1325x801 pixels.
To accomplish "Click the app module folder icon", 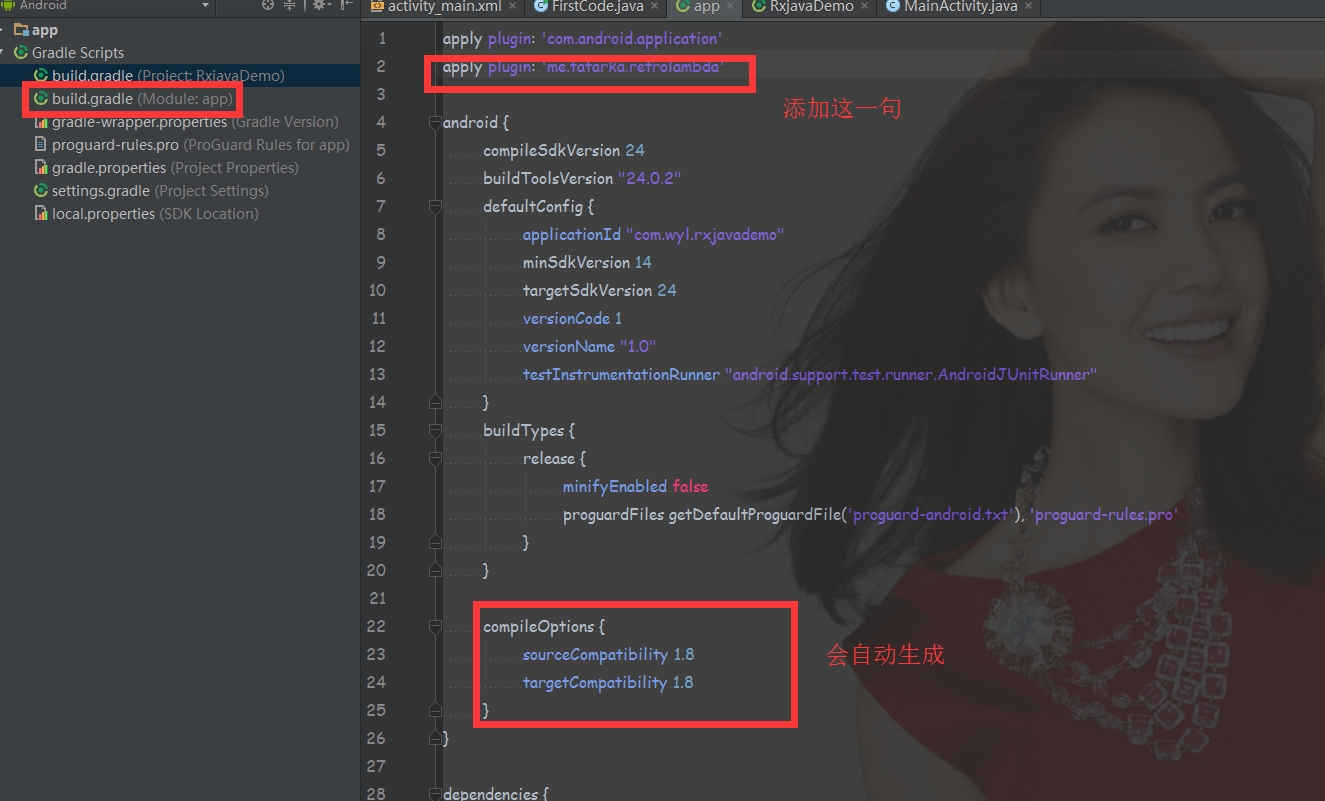I will (x=21, y=30).
